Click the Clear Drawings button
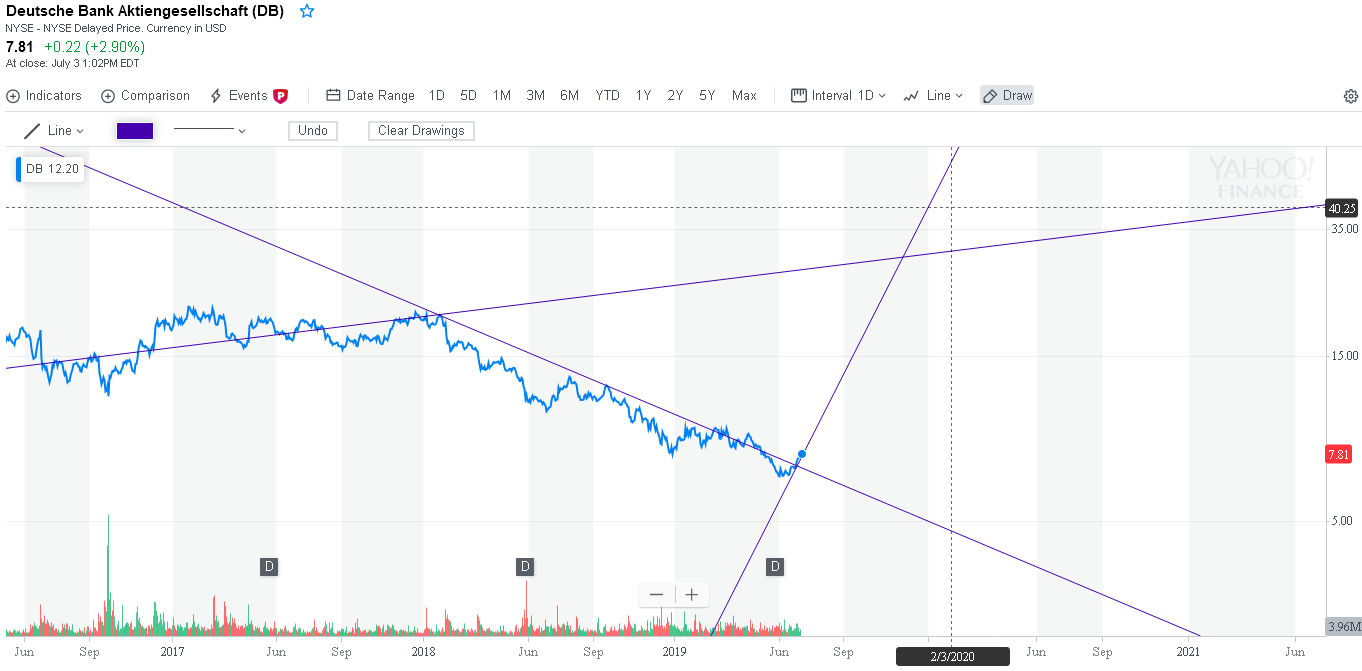The width and height of the screenshot is (1362, 671). coord(420,130)
